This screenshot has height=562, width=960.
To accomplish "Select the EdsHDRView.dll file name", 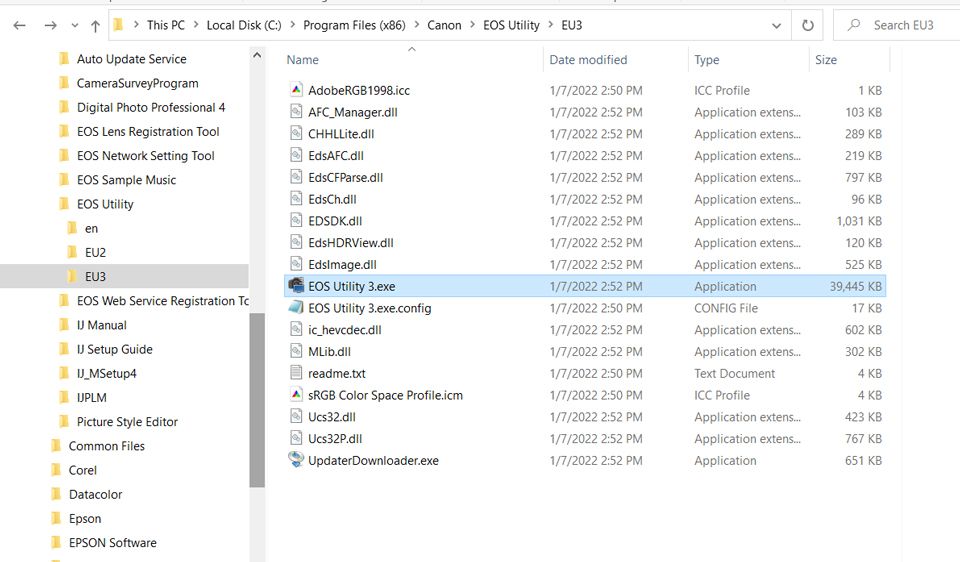I will (x=351, y=242).
